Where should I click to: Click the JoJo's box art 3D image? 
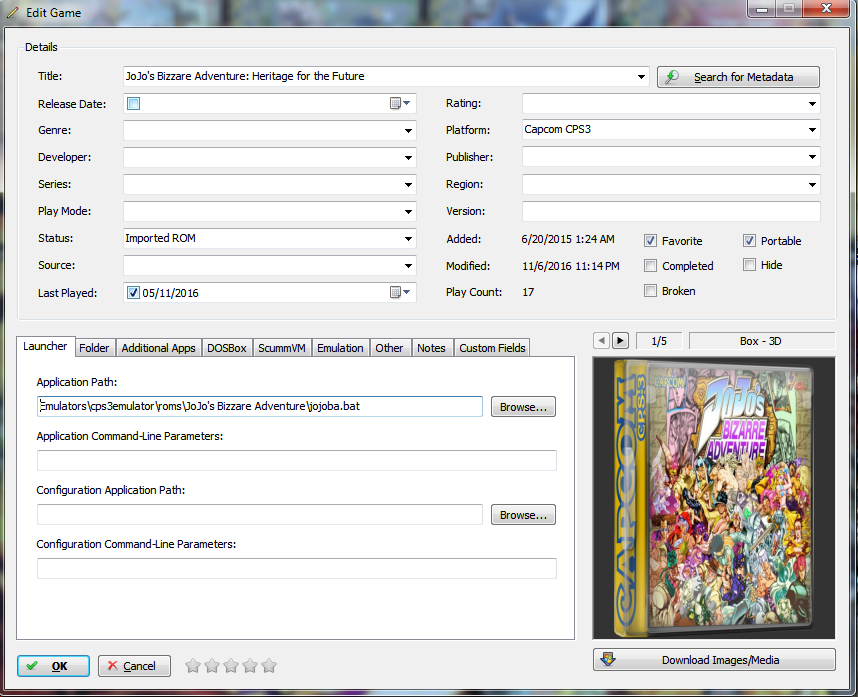tap(714, 498)
